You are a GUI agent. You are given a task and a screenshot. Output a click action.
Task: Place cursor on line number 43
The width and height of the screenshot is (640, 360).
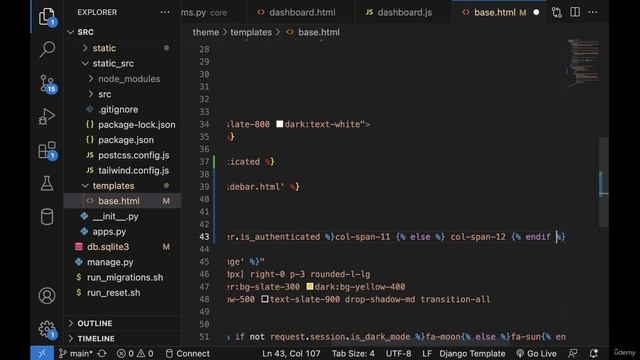coord(204,237)
